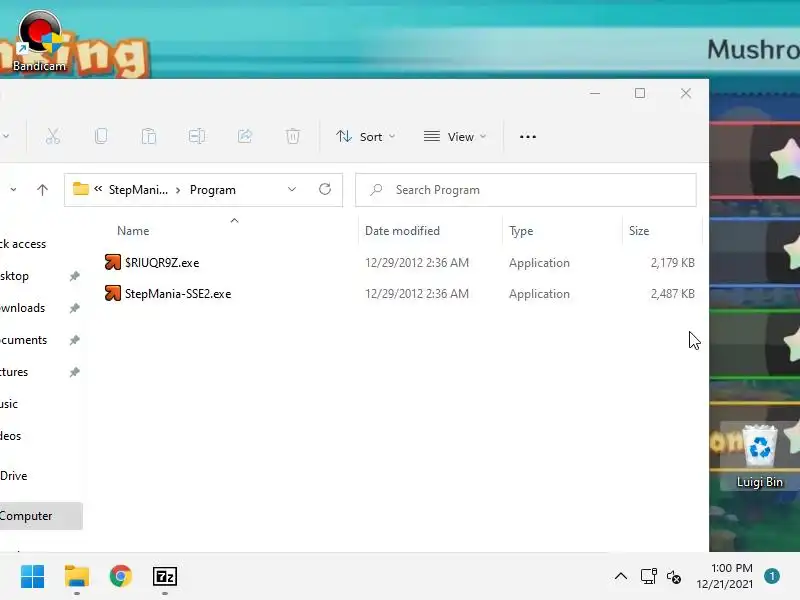Open the Luigi Bin recycle bin
This screenshot has width=800, height=600.
760,456
